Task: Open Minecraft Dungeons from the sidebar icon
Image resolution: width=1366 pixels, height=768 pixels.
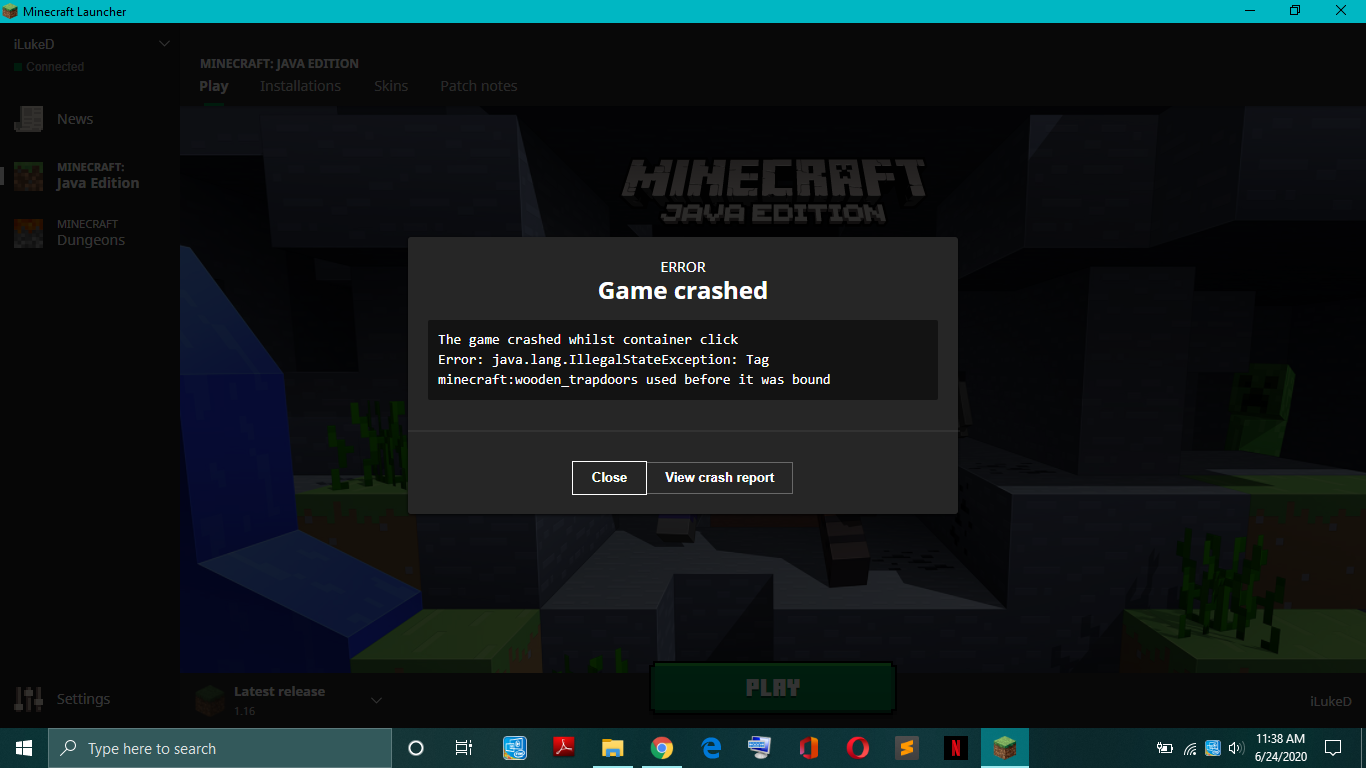Action: click(28, 233)
